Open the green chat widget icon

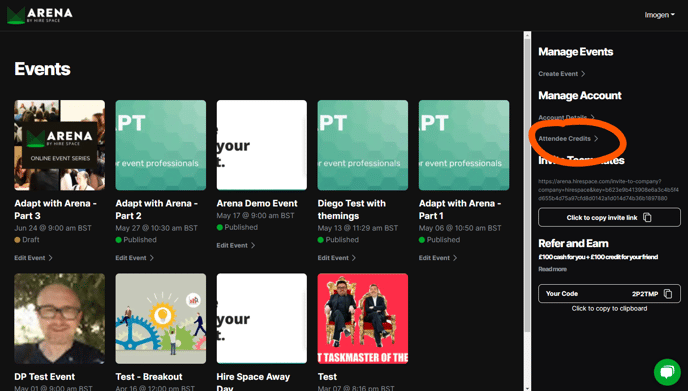click(x=667, y=372)
